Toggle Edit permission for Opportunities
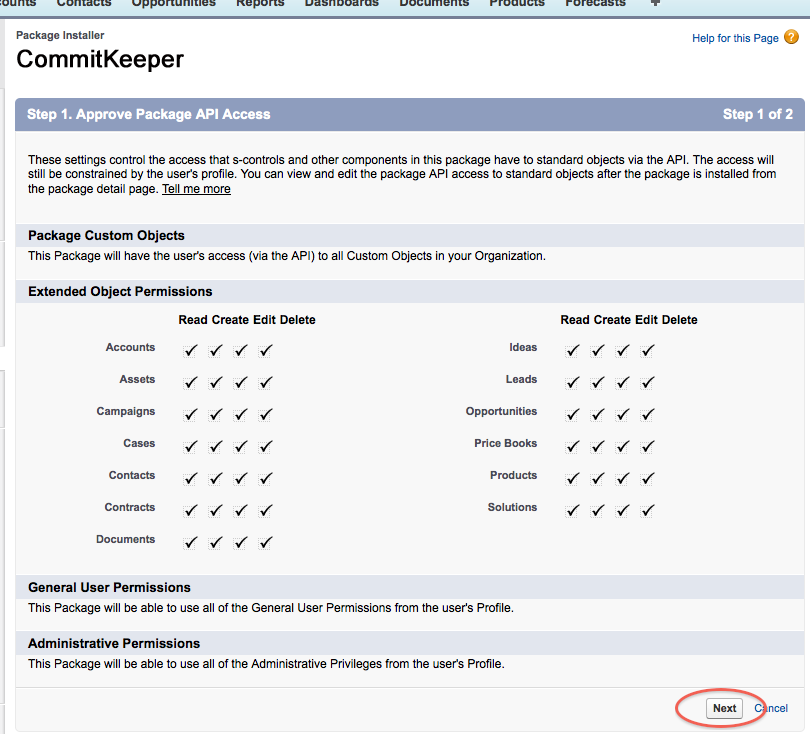 click(x=622, y=414)
